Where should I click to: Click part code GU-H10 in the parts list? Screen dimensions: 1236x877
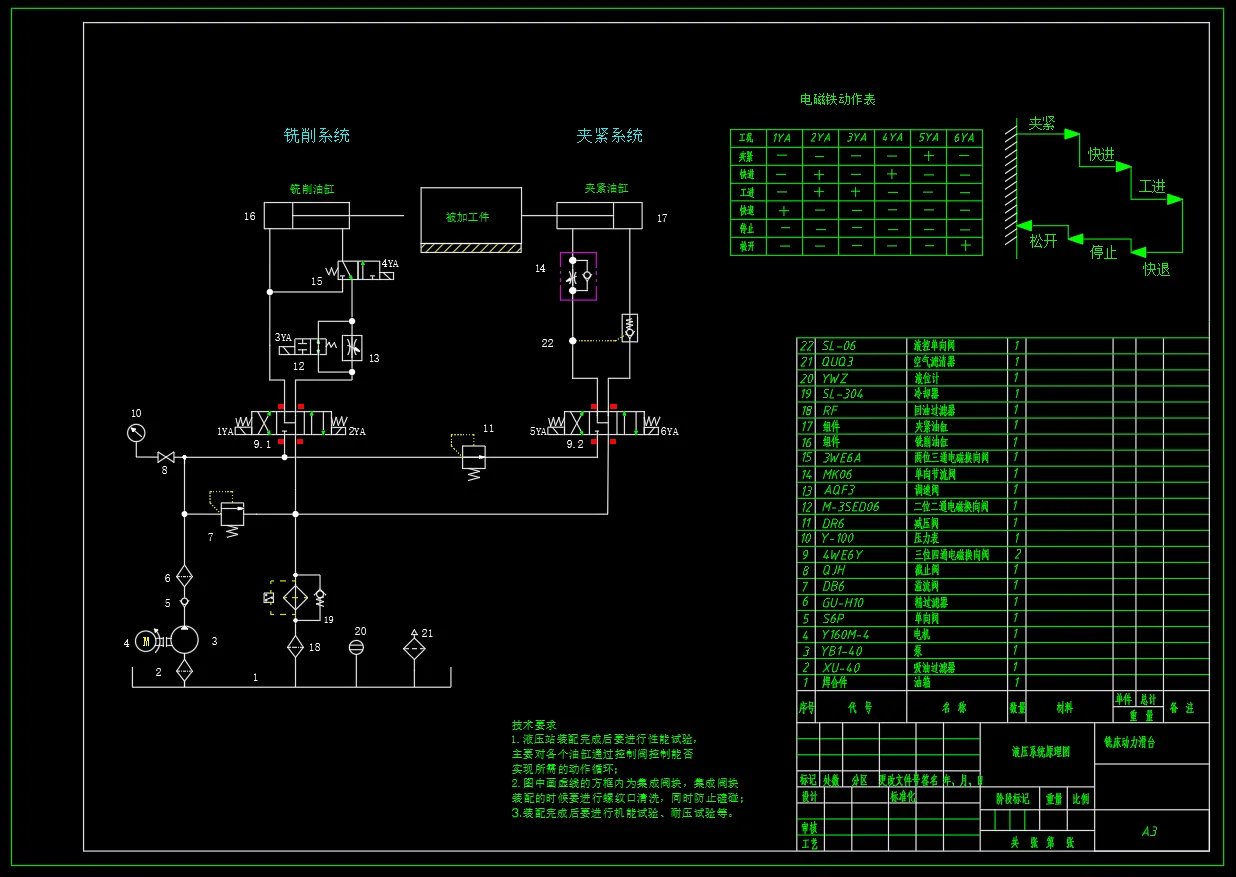click(x=843, y=603)
